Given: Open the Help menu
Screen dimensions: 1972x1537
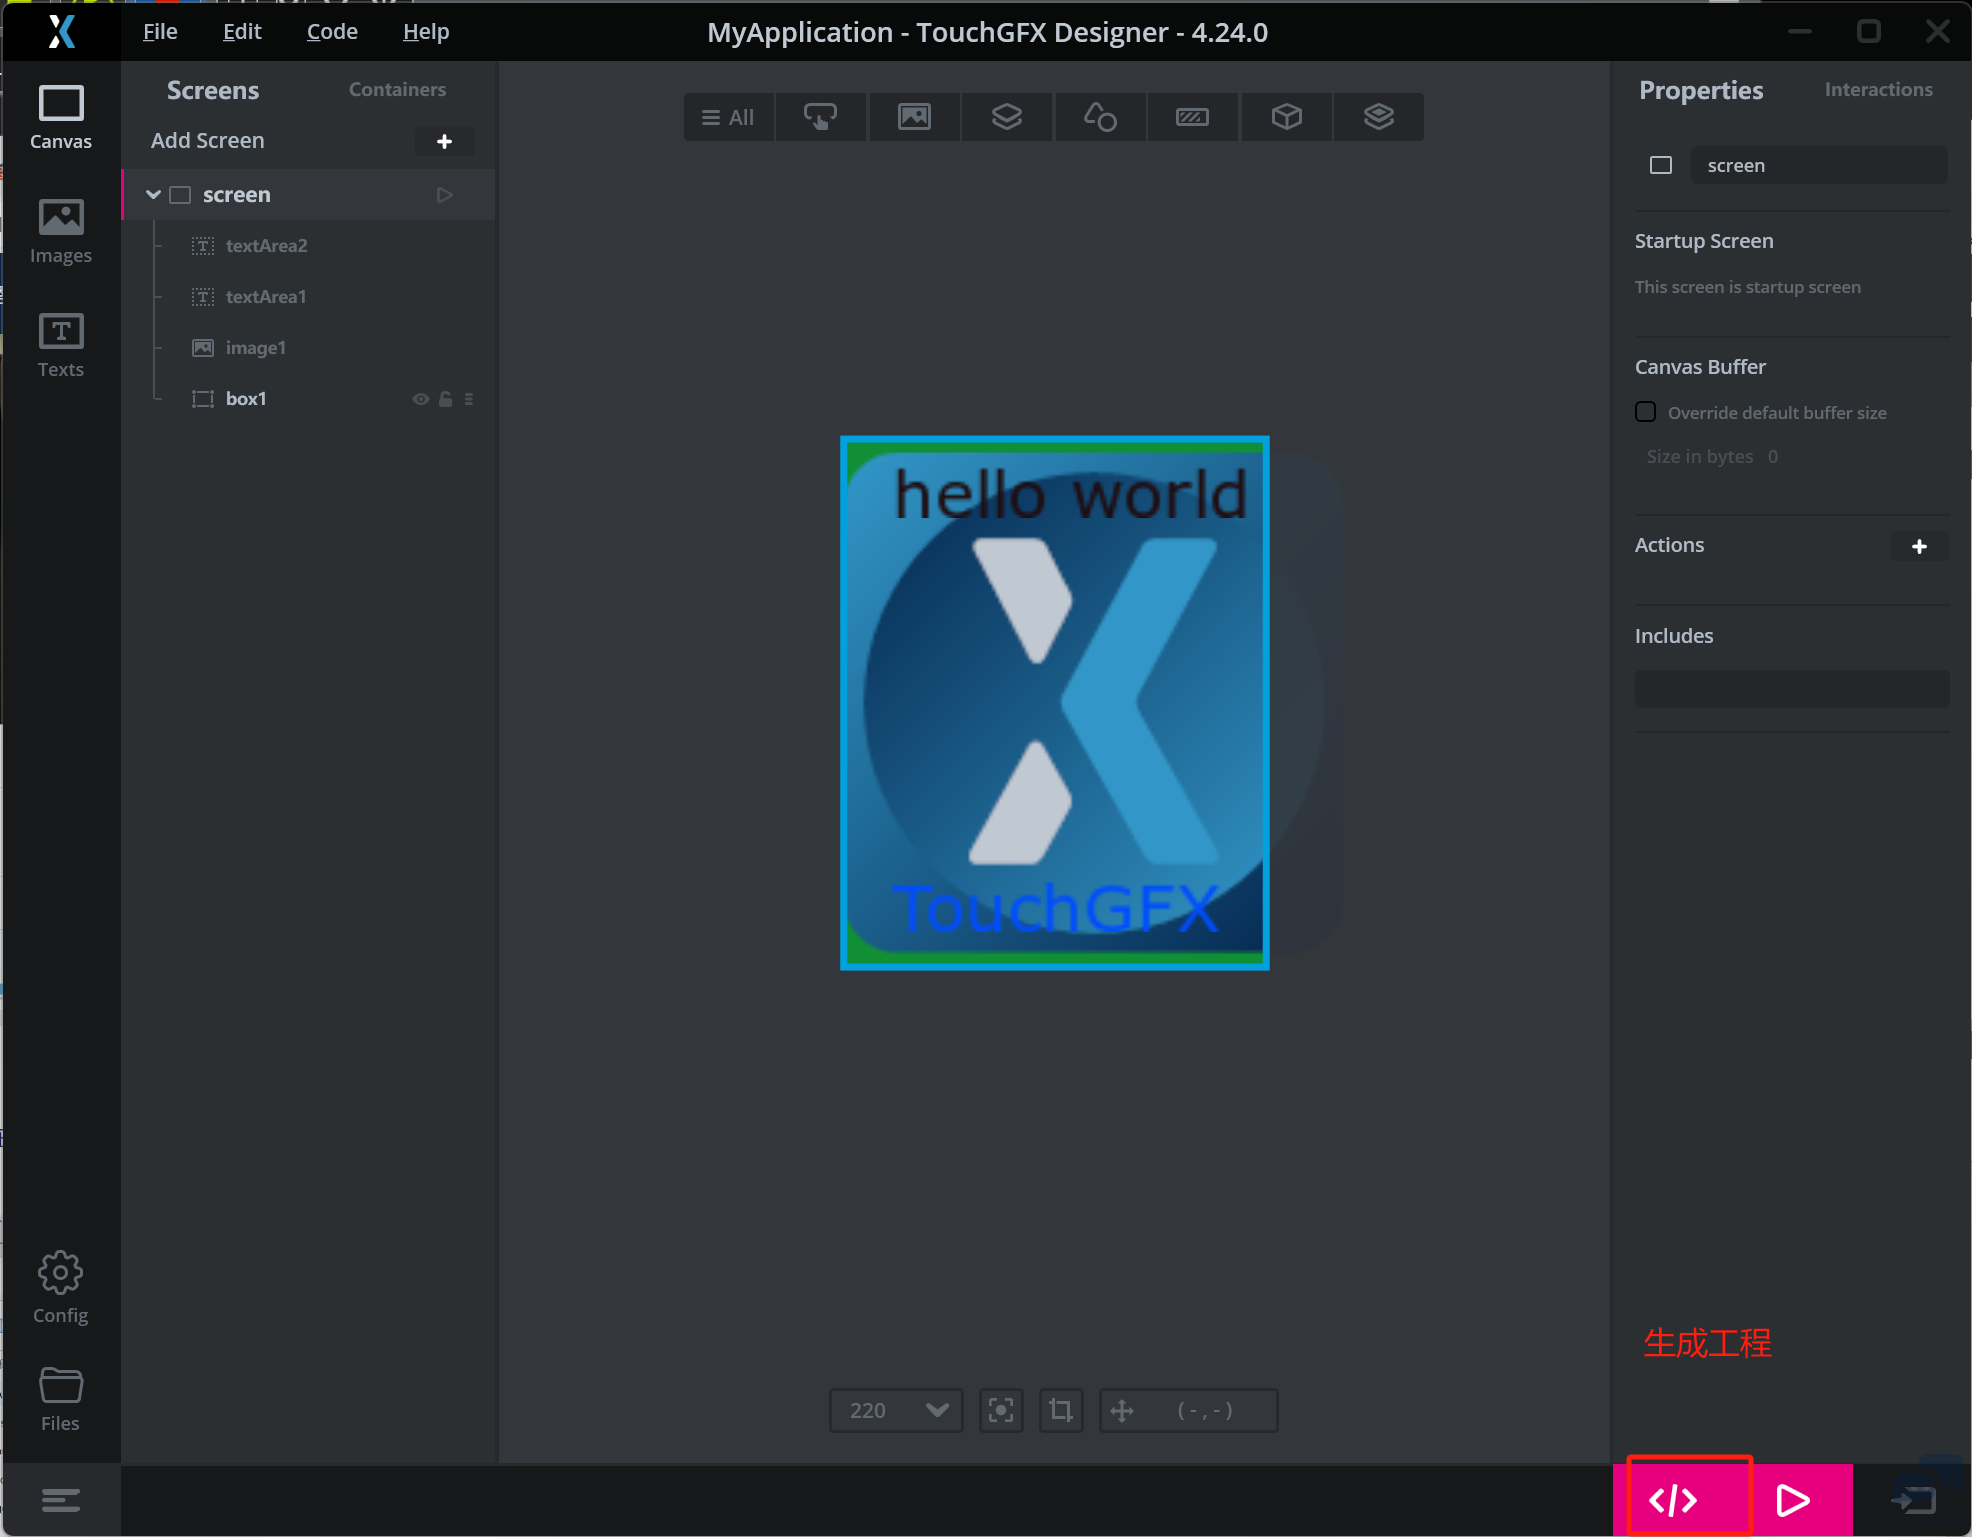Looking at the screenshot, I should [426, 32].
